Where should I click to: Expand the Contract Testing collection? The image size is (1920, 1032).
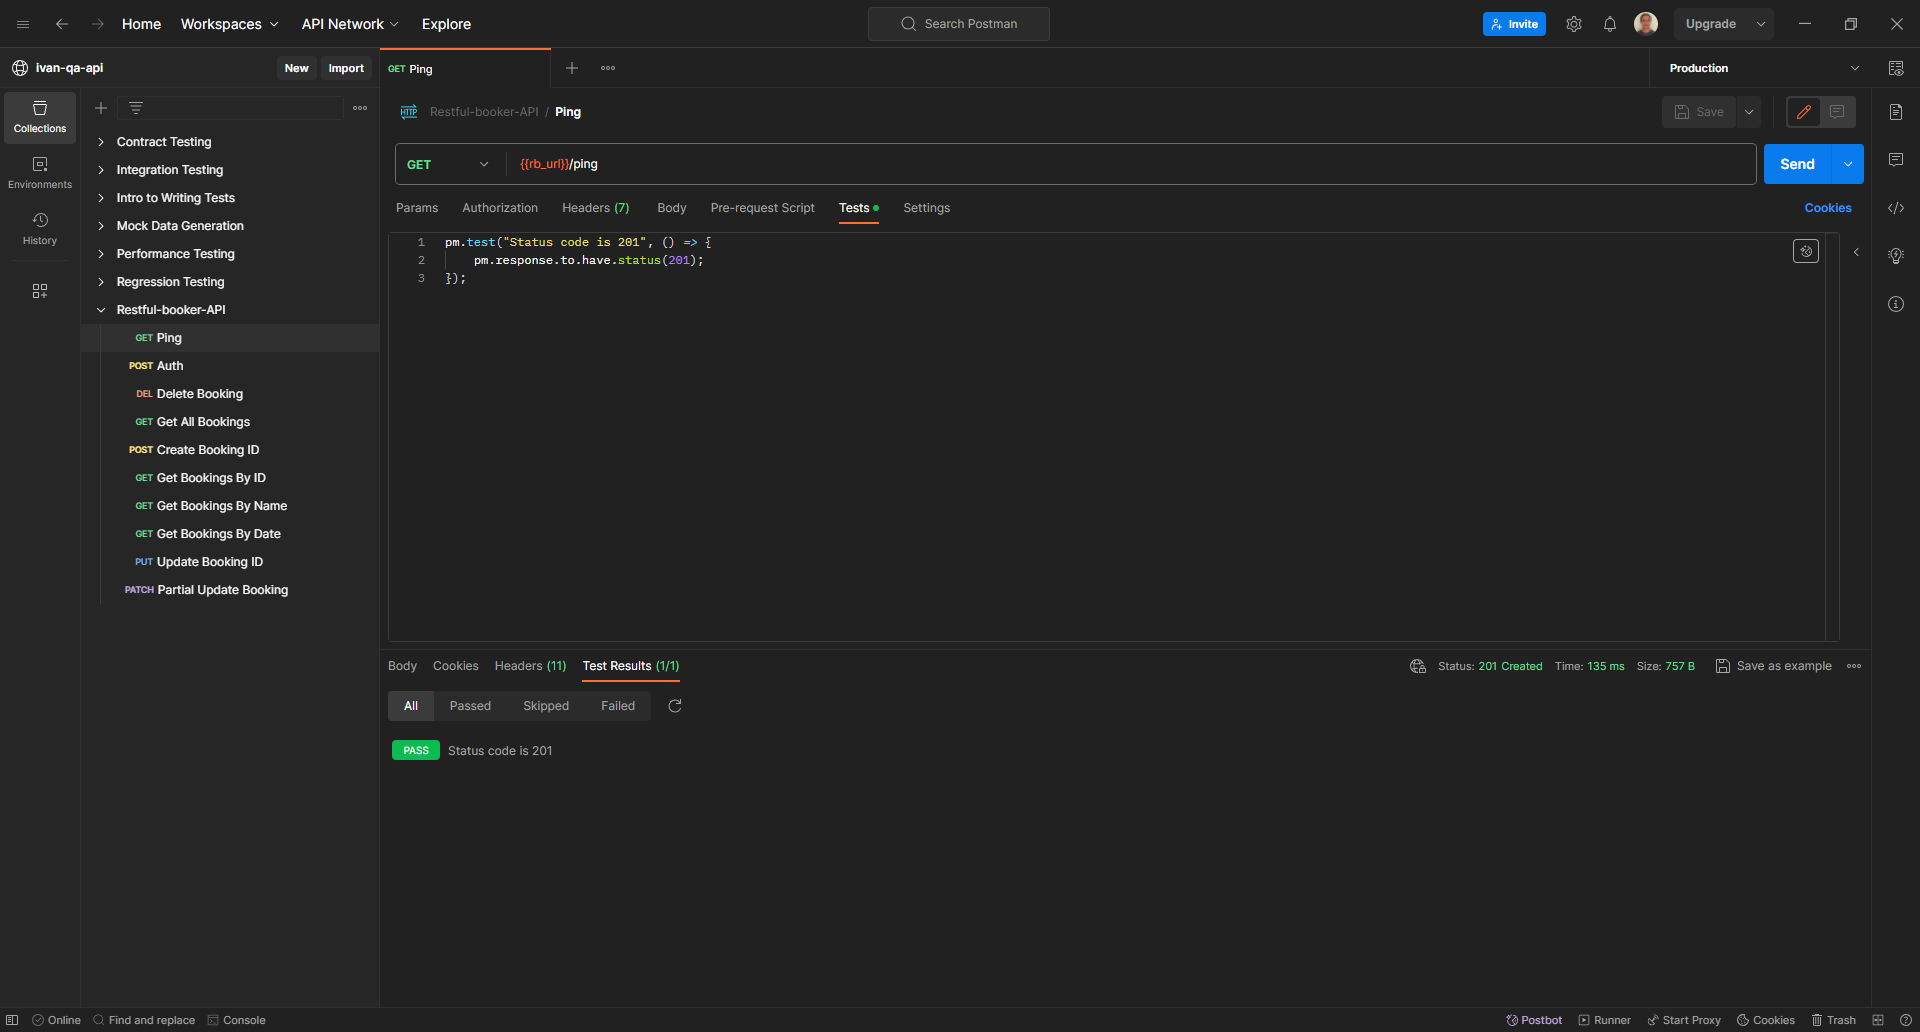(x=101, y=142)
